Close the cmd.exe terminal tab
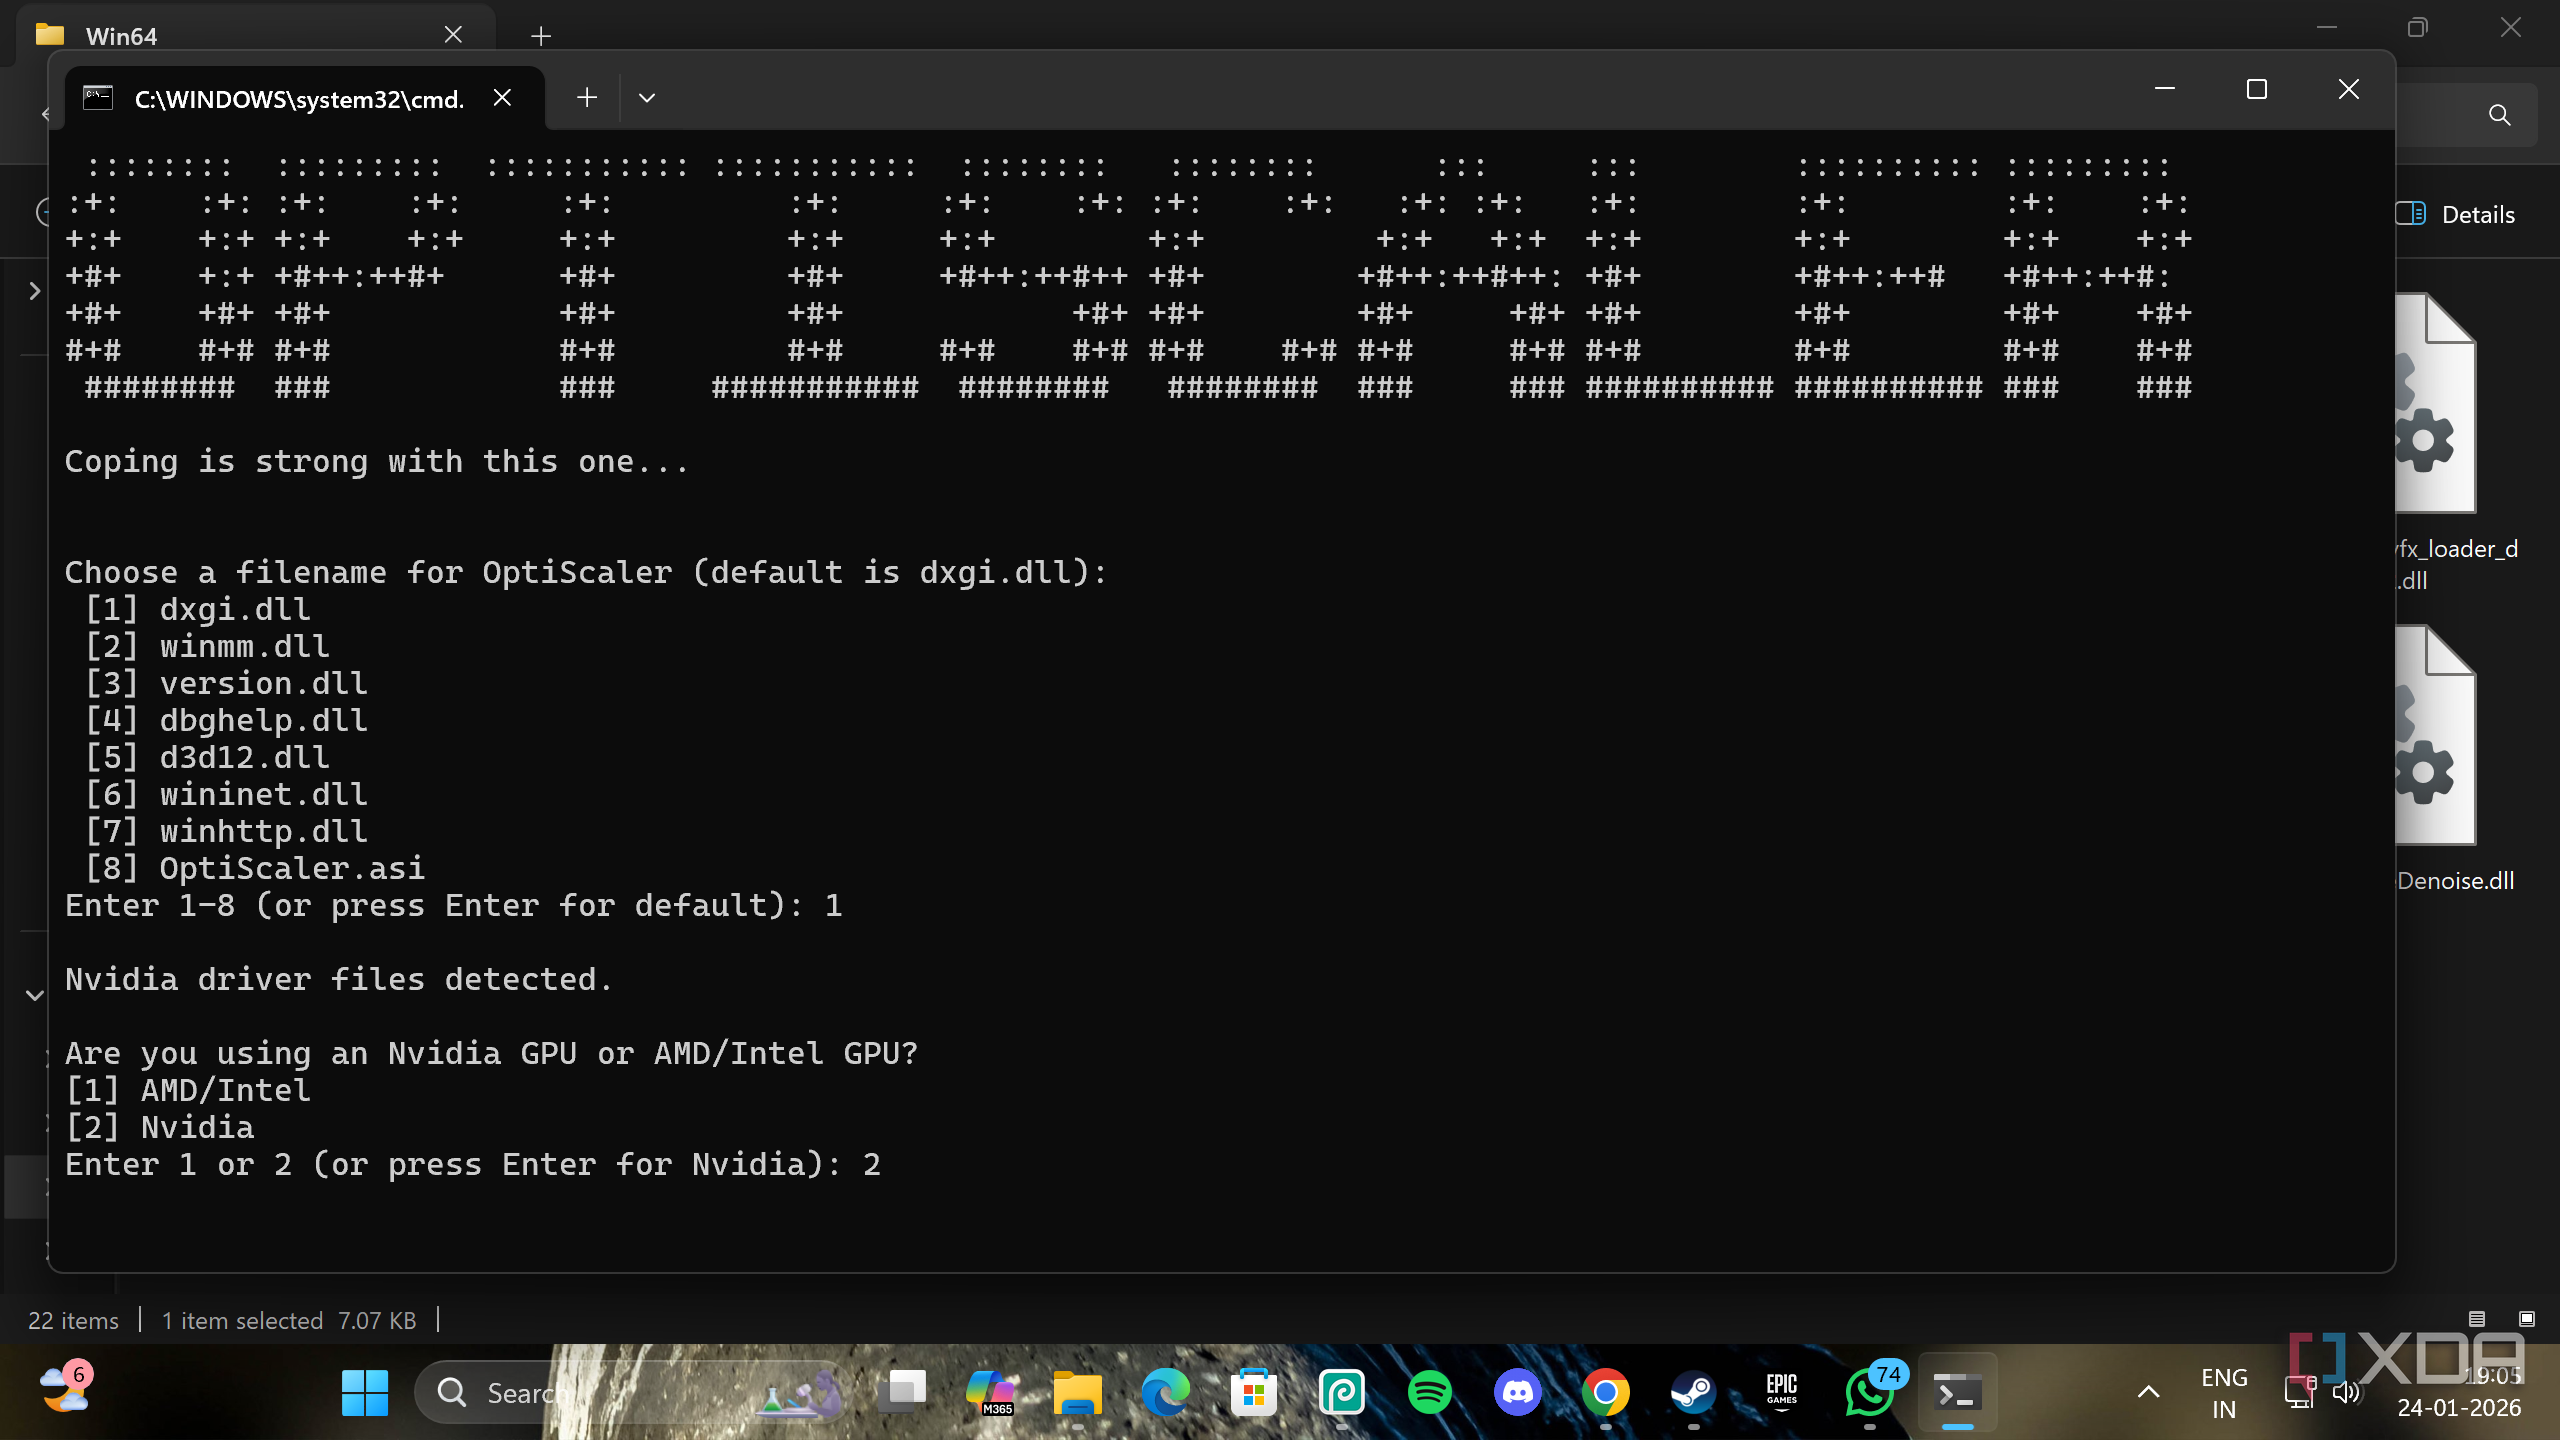2560x1440 pixels. 502,98
